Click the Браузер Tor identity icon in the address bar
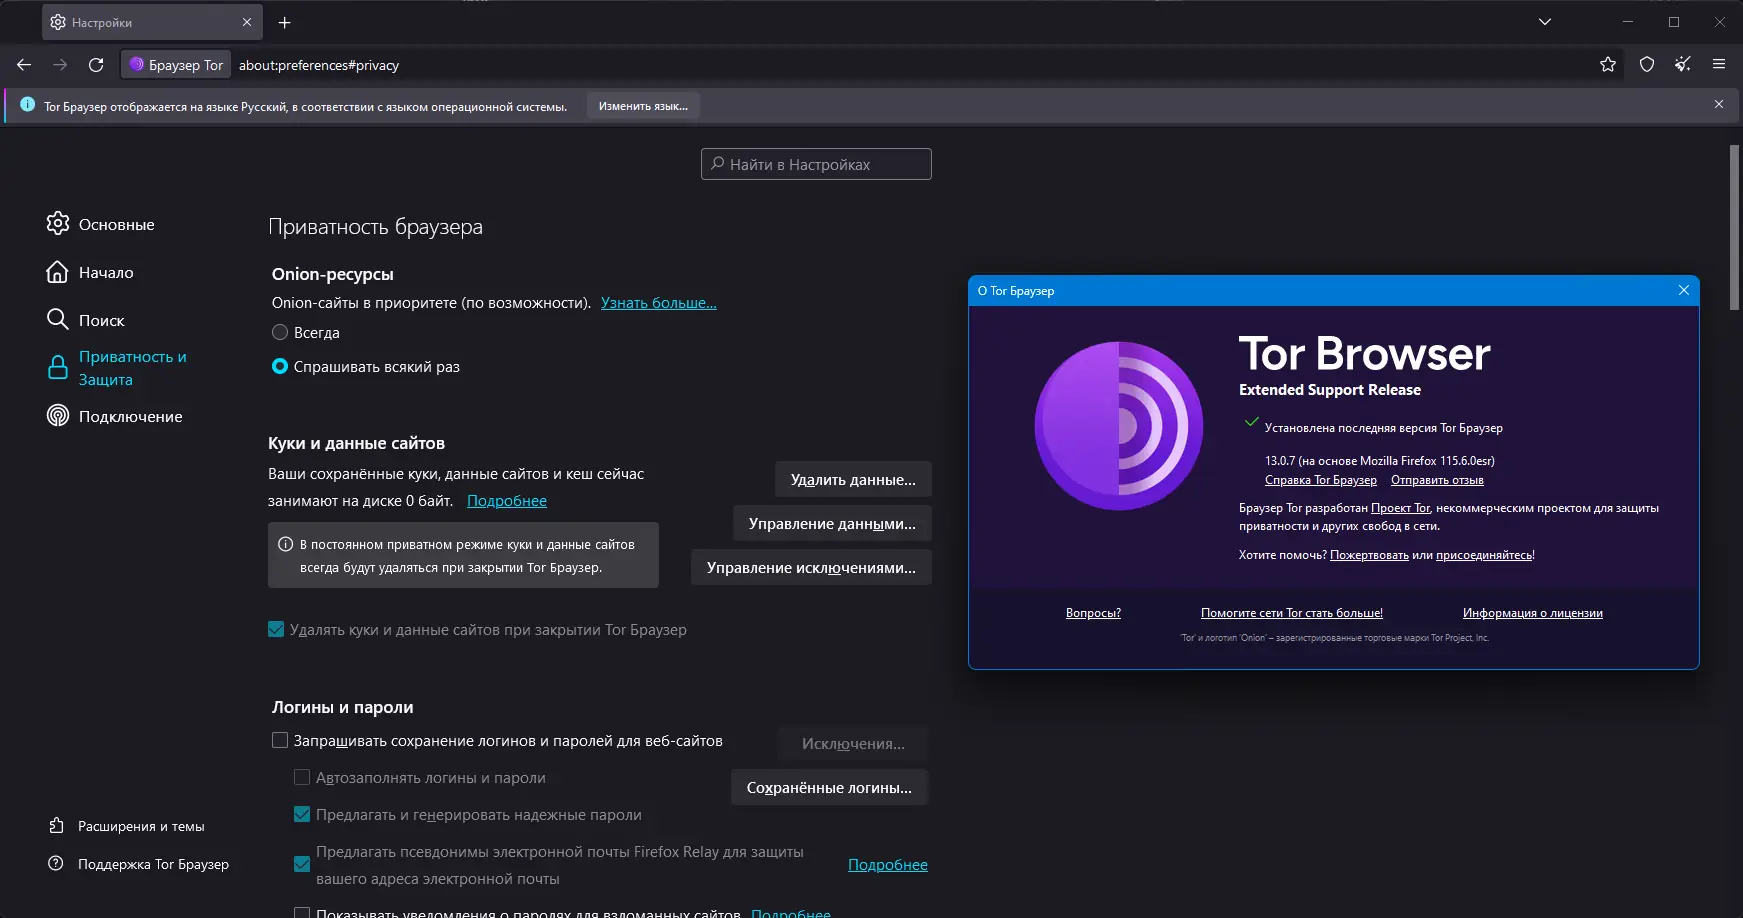This screenshot has height=918, width=1743. 177,65
